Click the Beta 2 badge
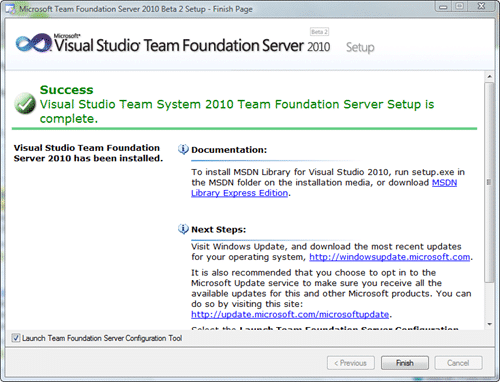This screenshot has height=382, width=500. coord(319,32)
